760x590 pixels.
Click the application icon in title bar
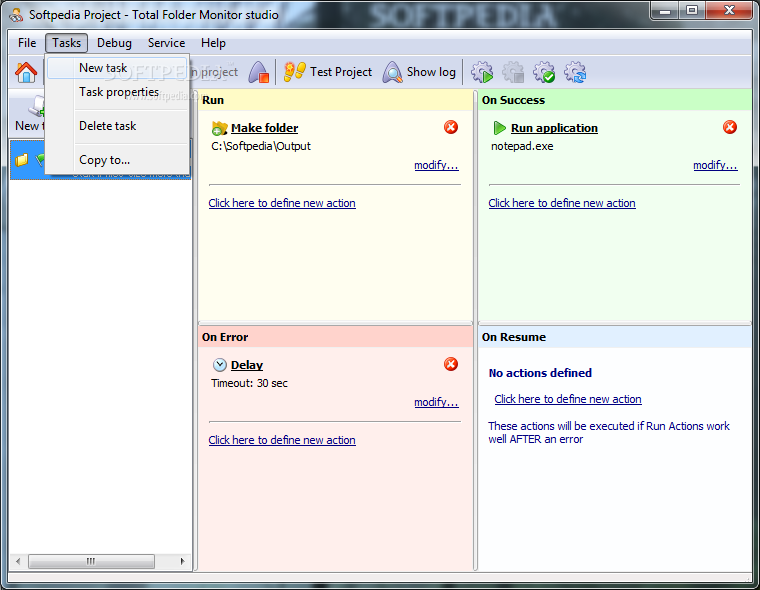coord(16,15)
